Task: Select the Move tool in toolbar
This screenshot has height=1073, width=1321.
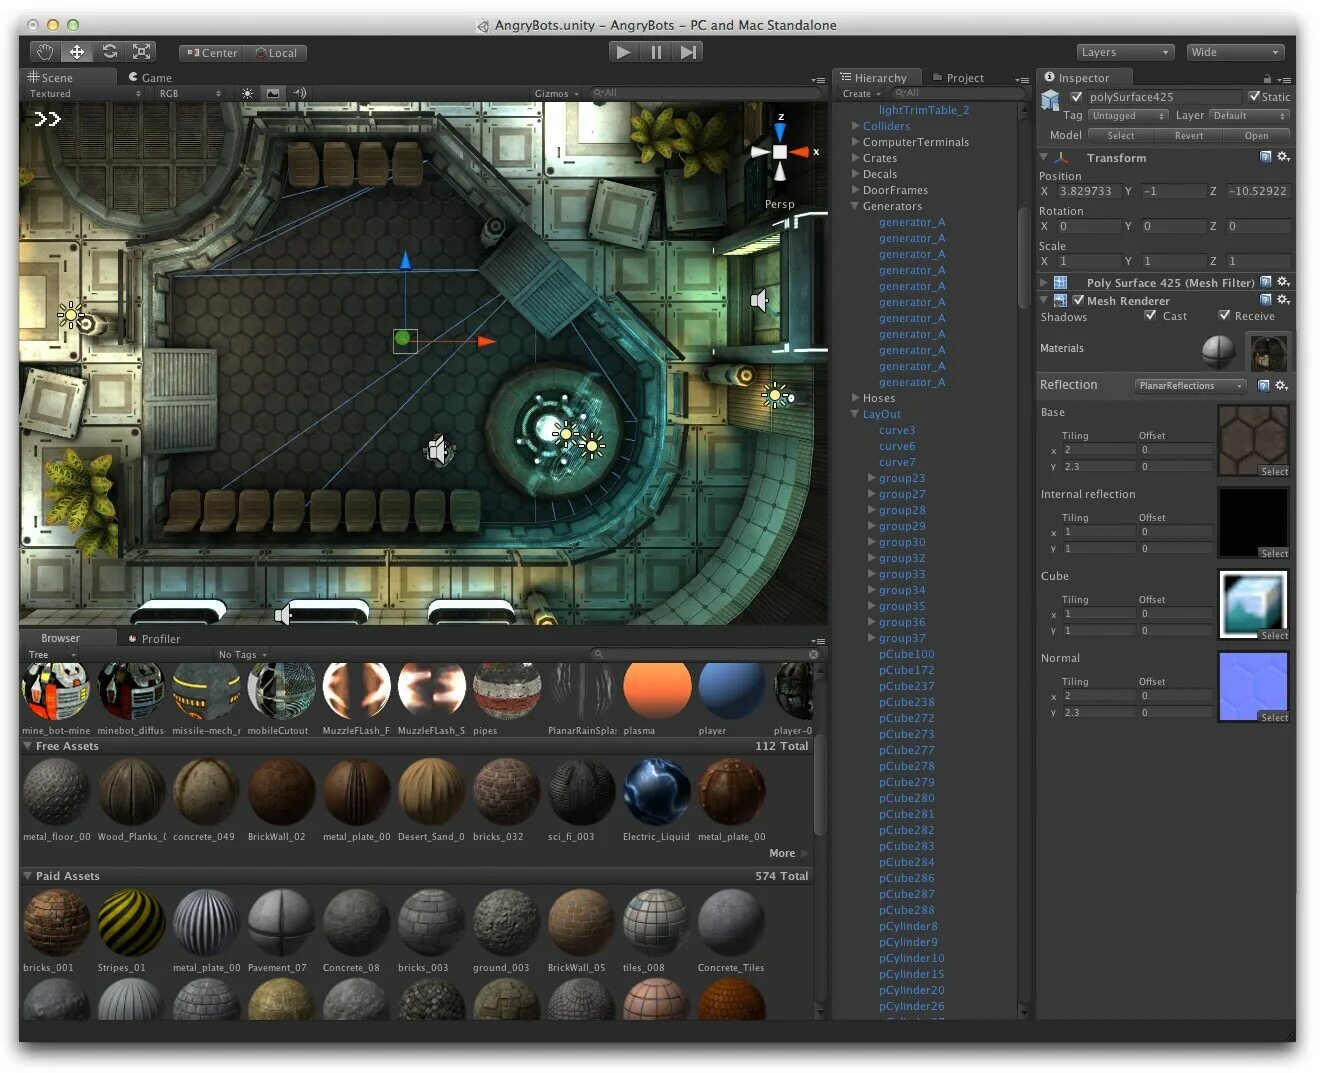Action: [77, 52]
